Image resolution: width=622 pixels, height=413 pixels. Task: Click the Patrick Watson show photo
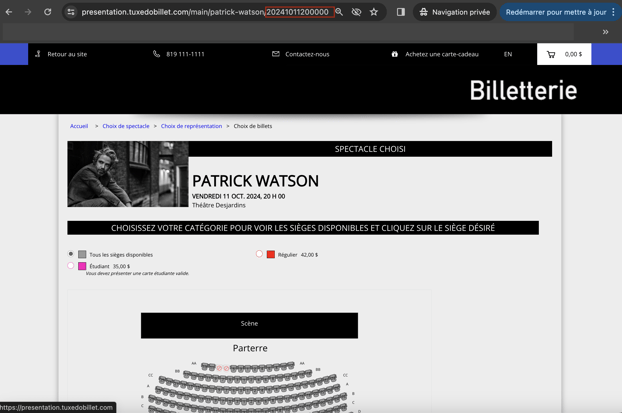(x=128, y=174)
